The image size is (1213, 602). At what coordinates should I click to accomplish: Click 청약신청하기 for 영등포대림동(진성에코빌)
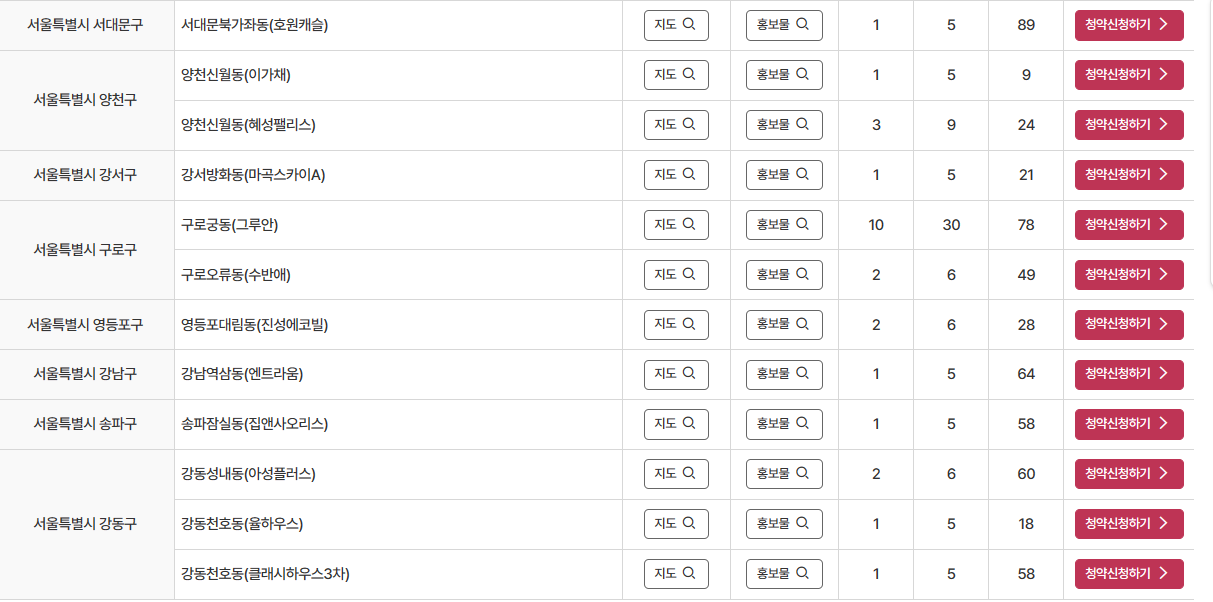[x=1129, y=325]
